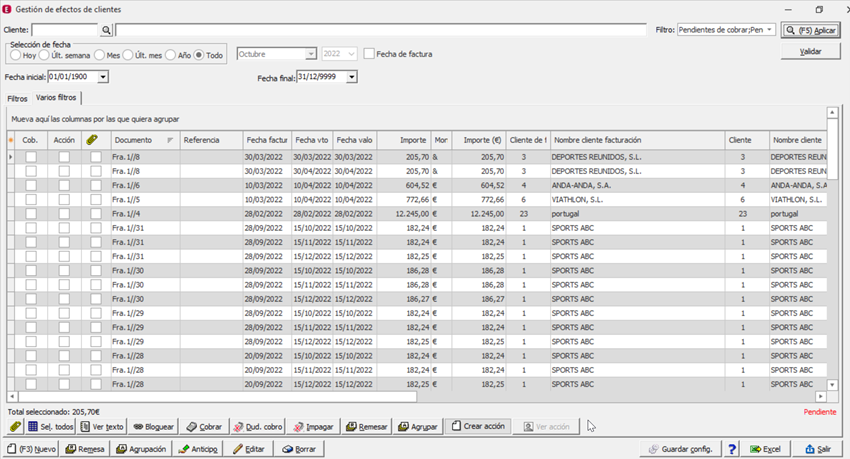The image size is (850, 459).
Task: Switch to the Filtros tab
Action: pos(17,99)
